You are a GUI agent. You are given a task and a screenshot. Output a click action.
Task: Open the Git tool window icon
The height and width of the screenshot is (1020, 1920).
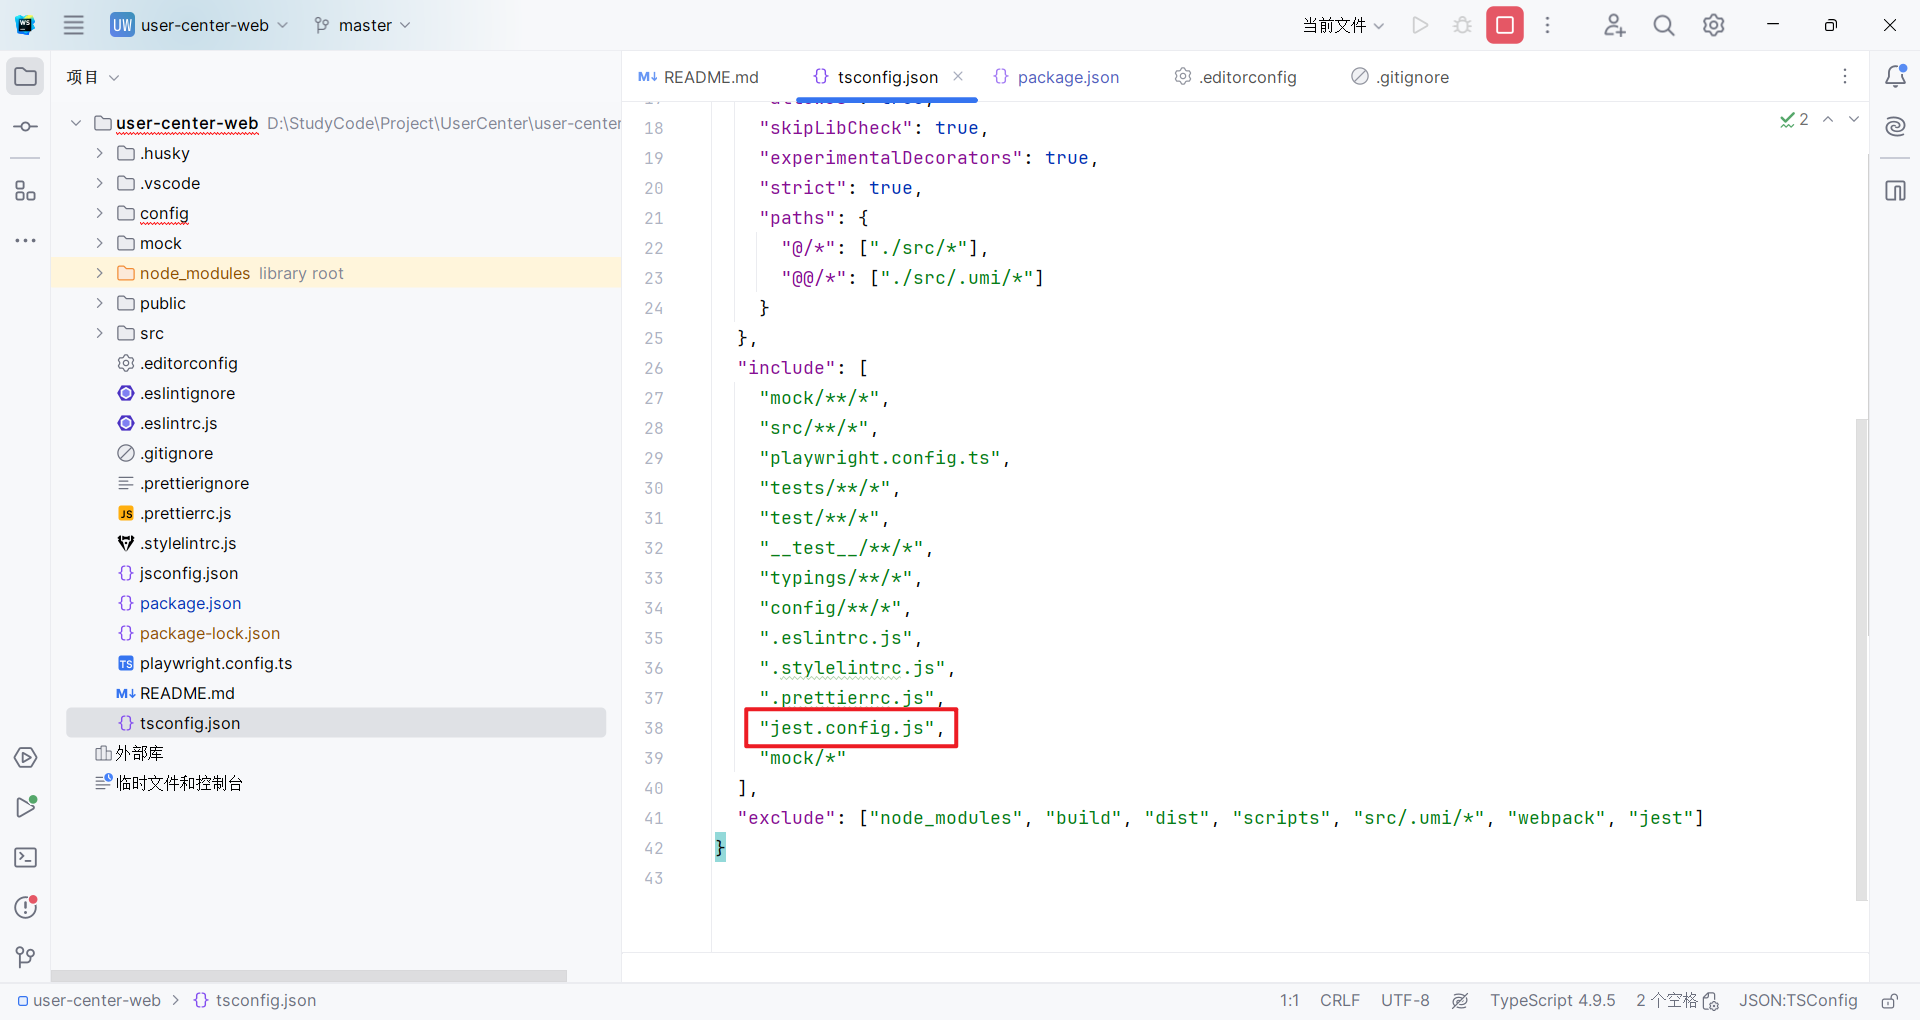26,957
